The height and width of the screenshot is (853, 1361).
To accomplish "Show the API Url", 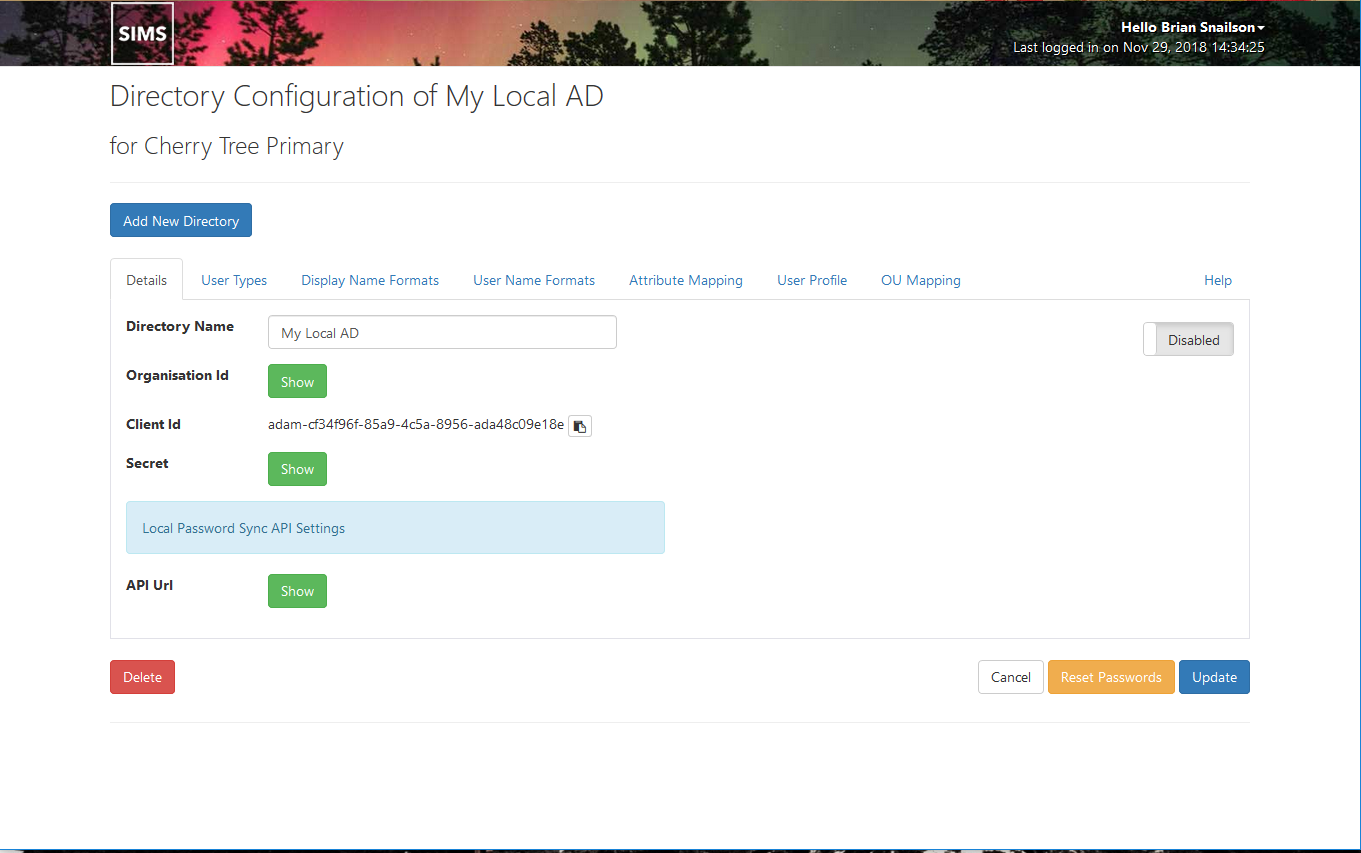I will (297, 591).
